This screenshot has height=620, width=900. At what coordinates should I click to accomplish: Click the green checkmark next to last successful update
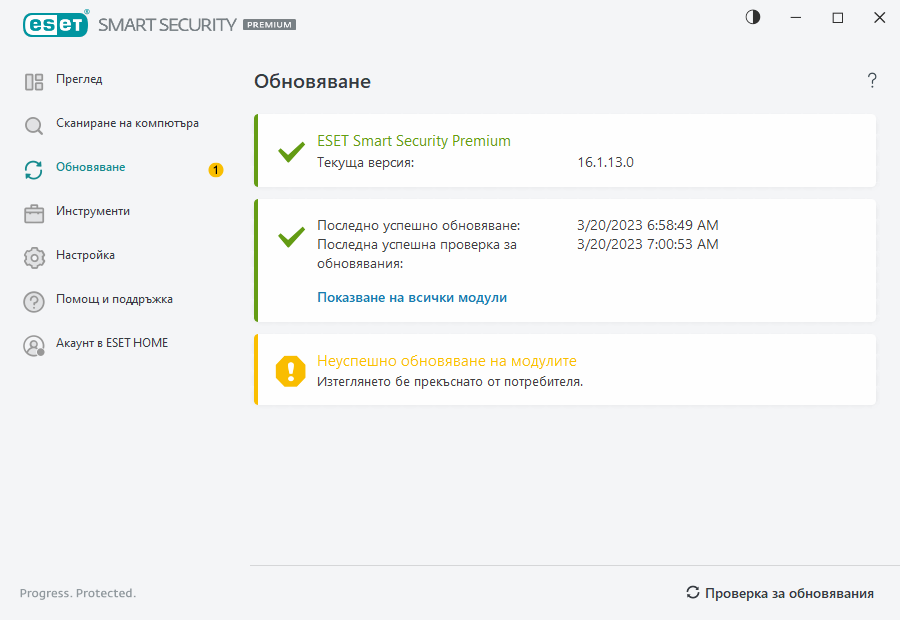(290, 237)
